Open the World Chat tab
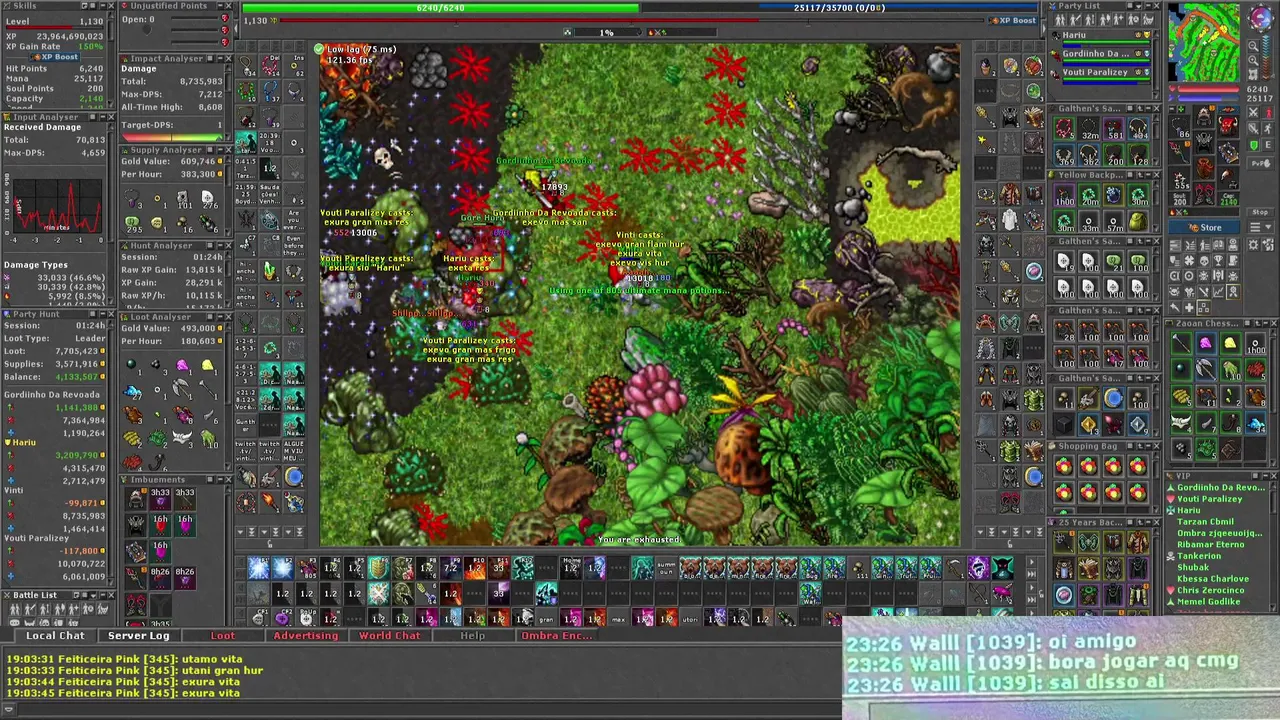Viewport: 1280px width, 720px height. 390,636
